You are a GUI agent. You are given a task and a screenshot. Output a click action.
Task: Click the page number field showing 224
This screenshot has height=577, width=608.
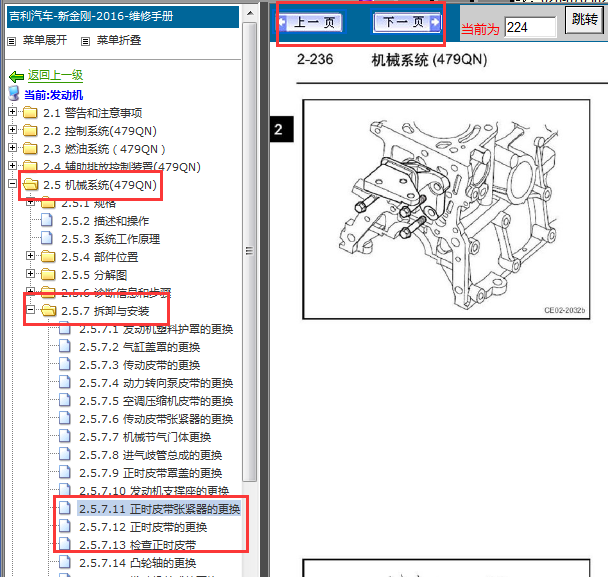coord(530,27)
